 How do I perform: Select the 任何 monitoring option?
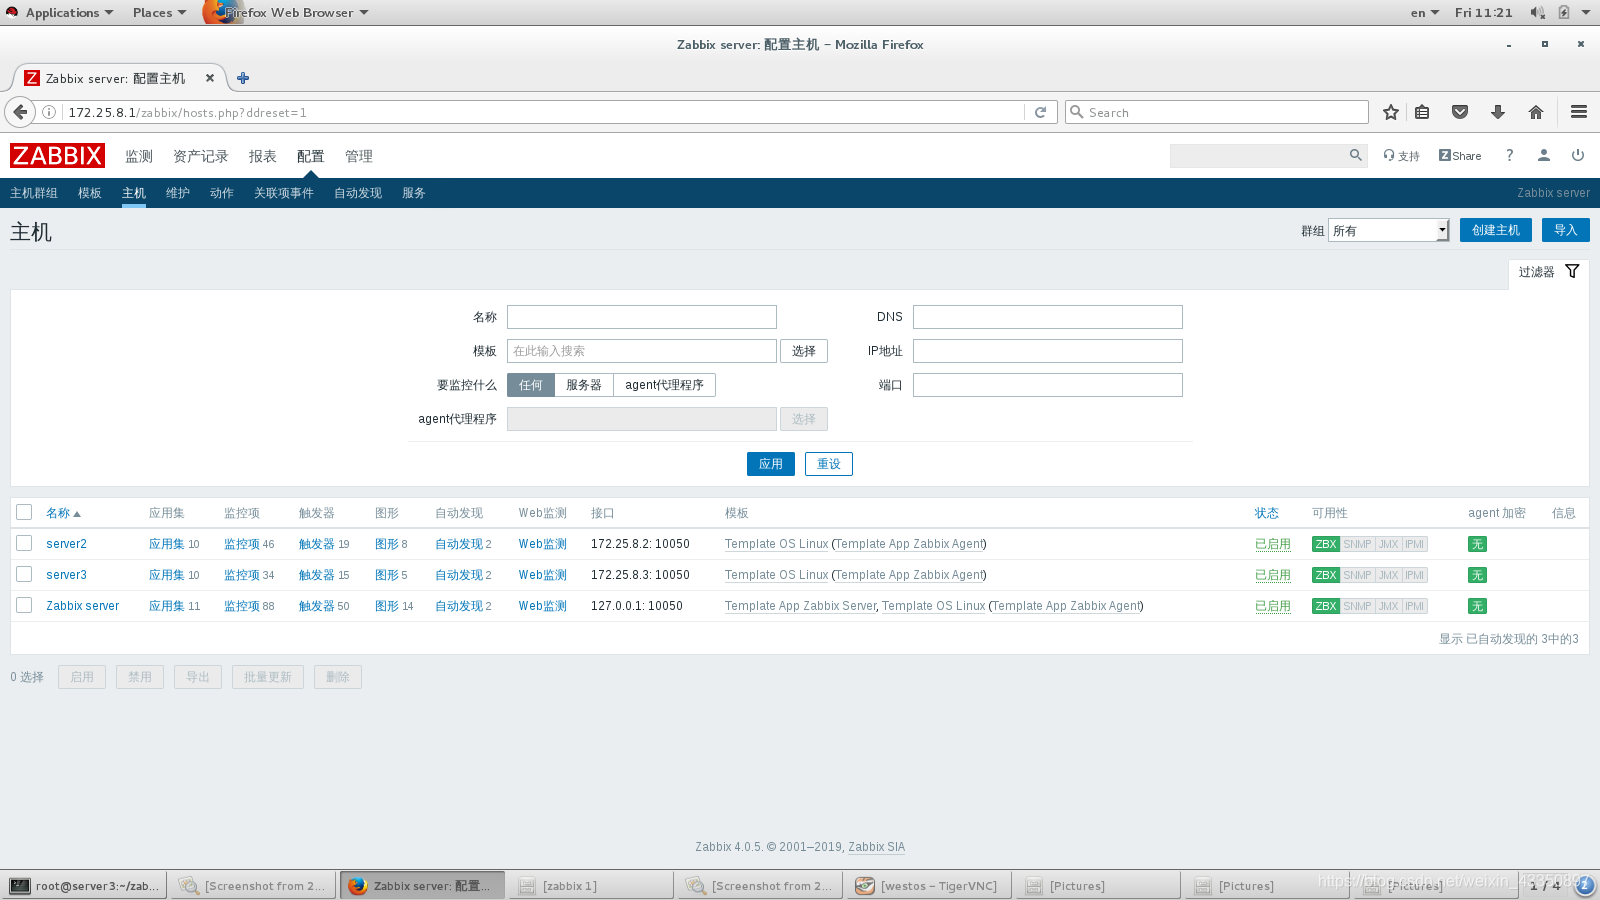click(531, 385)
